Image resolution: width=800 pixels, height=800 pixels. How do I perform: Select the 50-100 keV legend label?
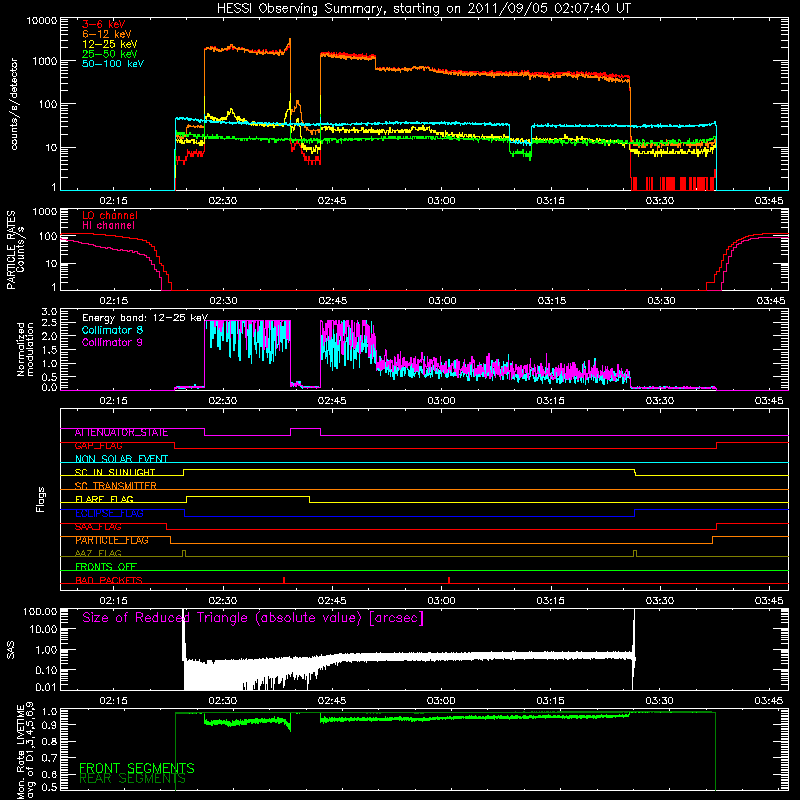[x=113, y=64]
